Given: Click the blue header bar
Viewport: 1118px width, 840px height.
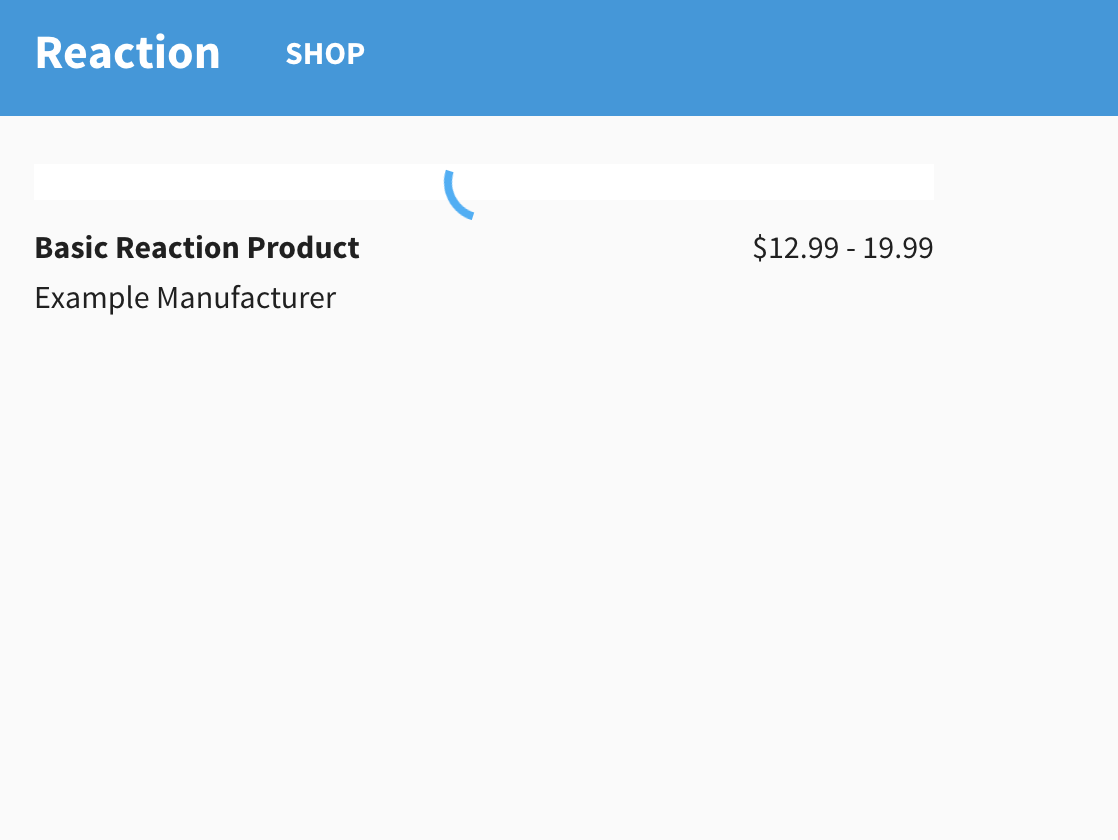Looking at the screenshot, I should pyautogui.click(x=700, y=57).
